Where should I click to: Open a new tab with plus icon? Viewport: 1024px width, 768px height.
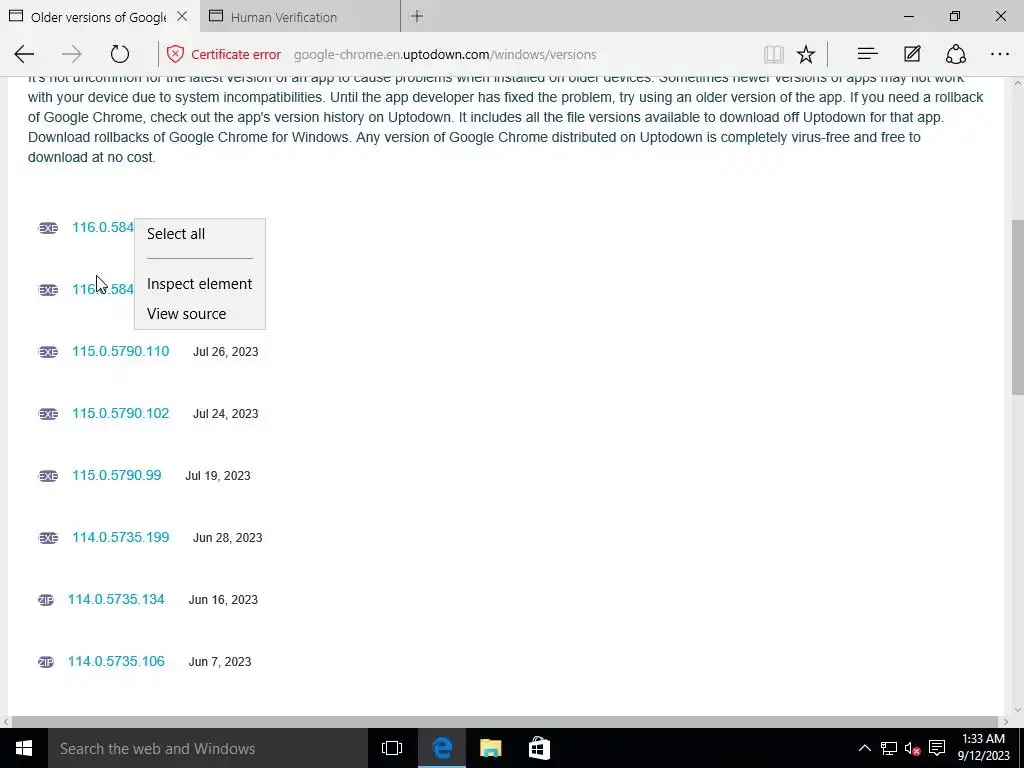click(417, 16)
